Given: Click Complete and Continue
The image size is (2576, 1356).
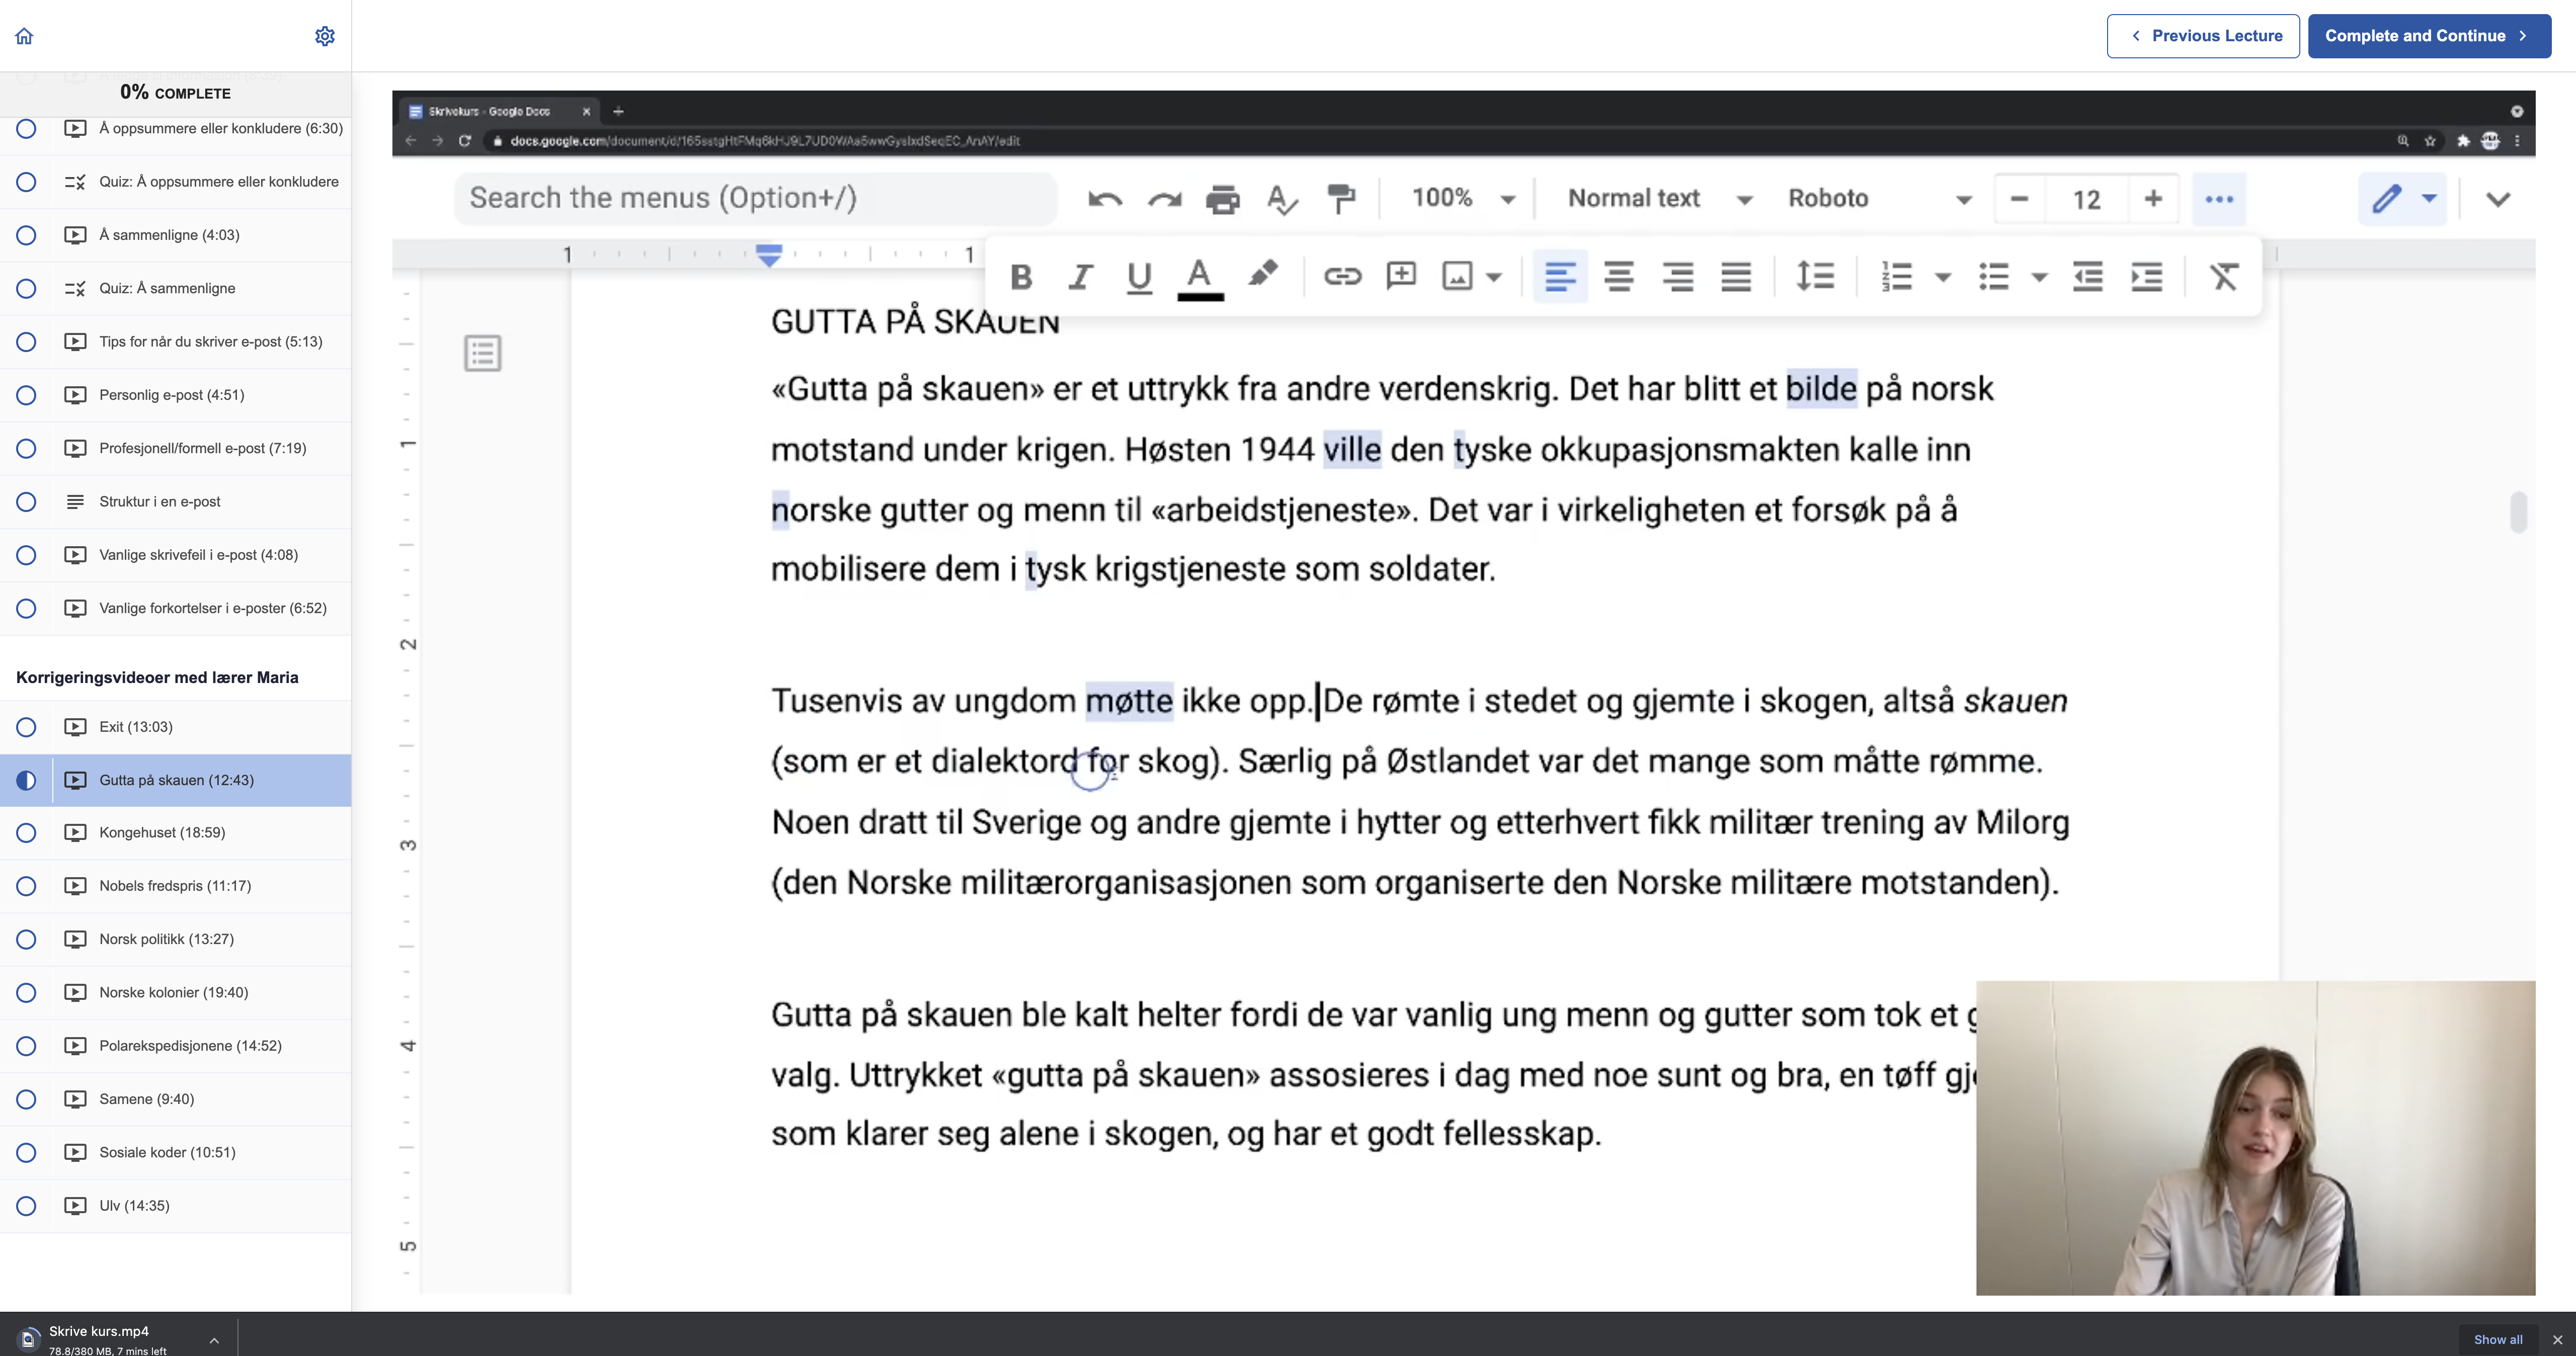Looking at the screenshot, I should [x=2429, y=36].
